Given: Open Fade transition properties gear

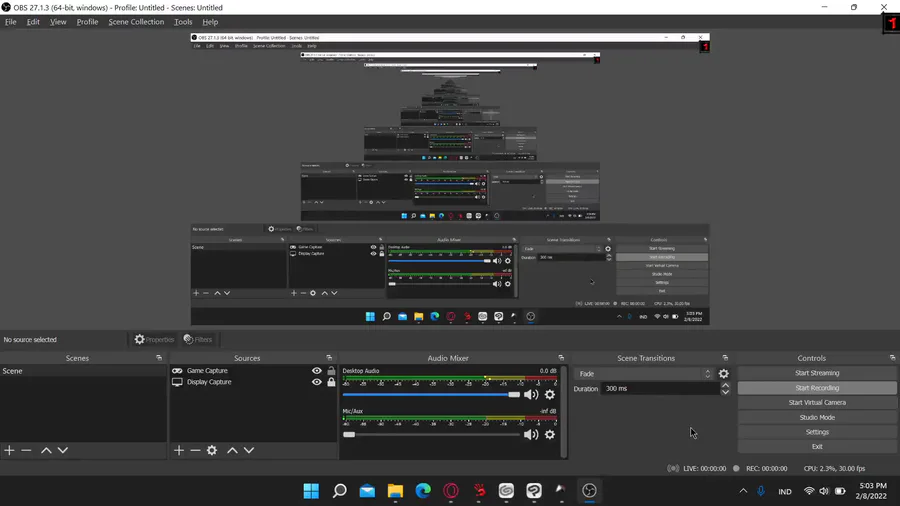Looking at the screenshot, I should [724, 373].
